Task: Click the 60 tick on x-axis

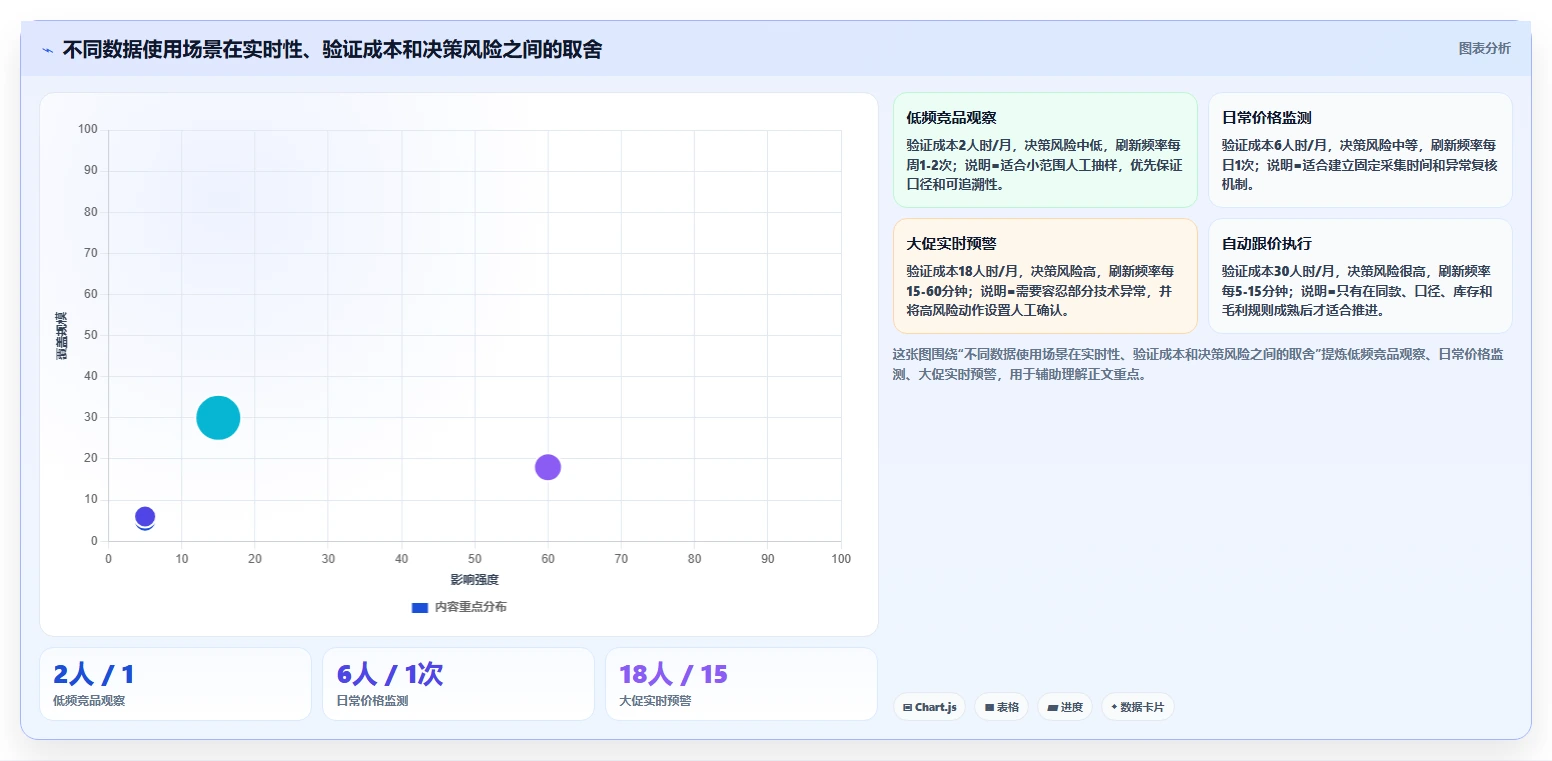Action: click(x=548, y=559)
